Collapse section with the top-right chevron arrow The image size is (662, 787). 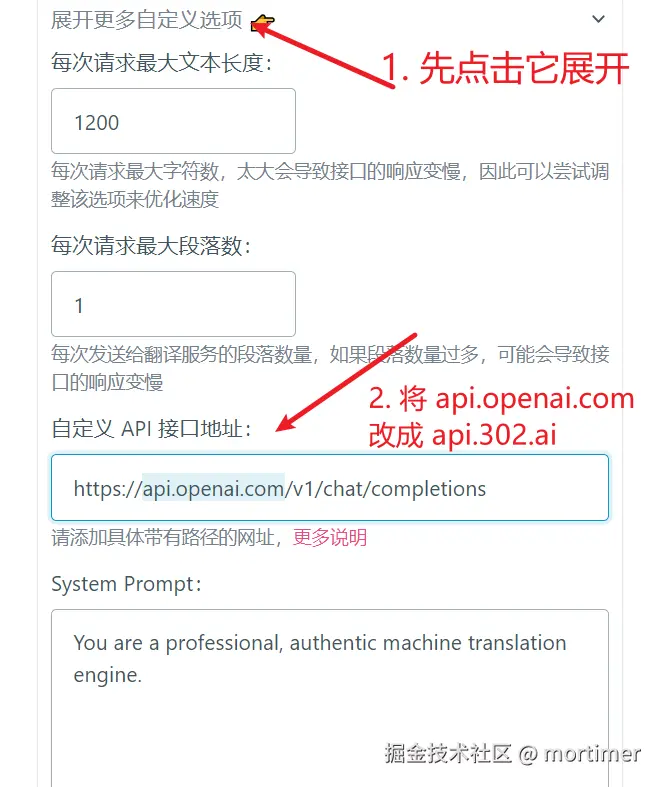pyautogui.click(x=598, y=19)
